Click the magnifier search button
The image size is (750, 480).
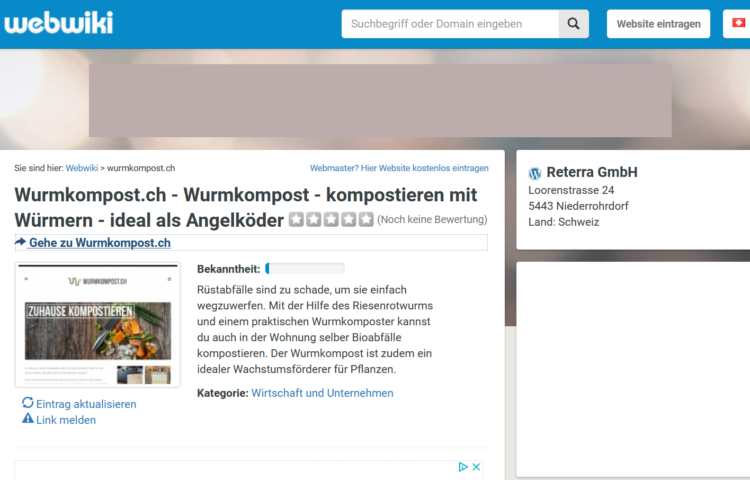click(574, 24)
